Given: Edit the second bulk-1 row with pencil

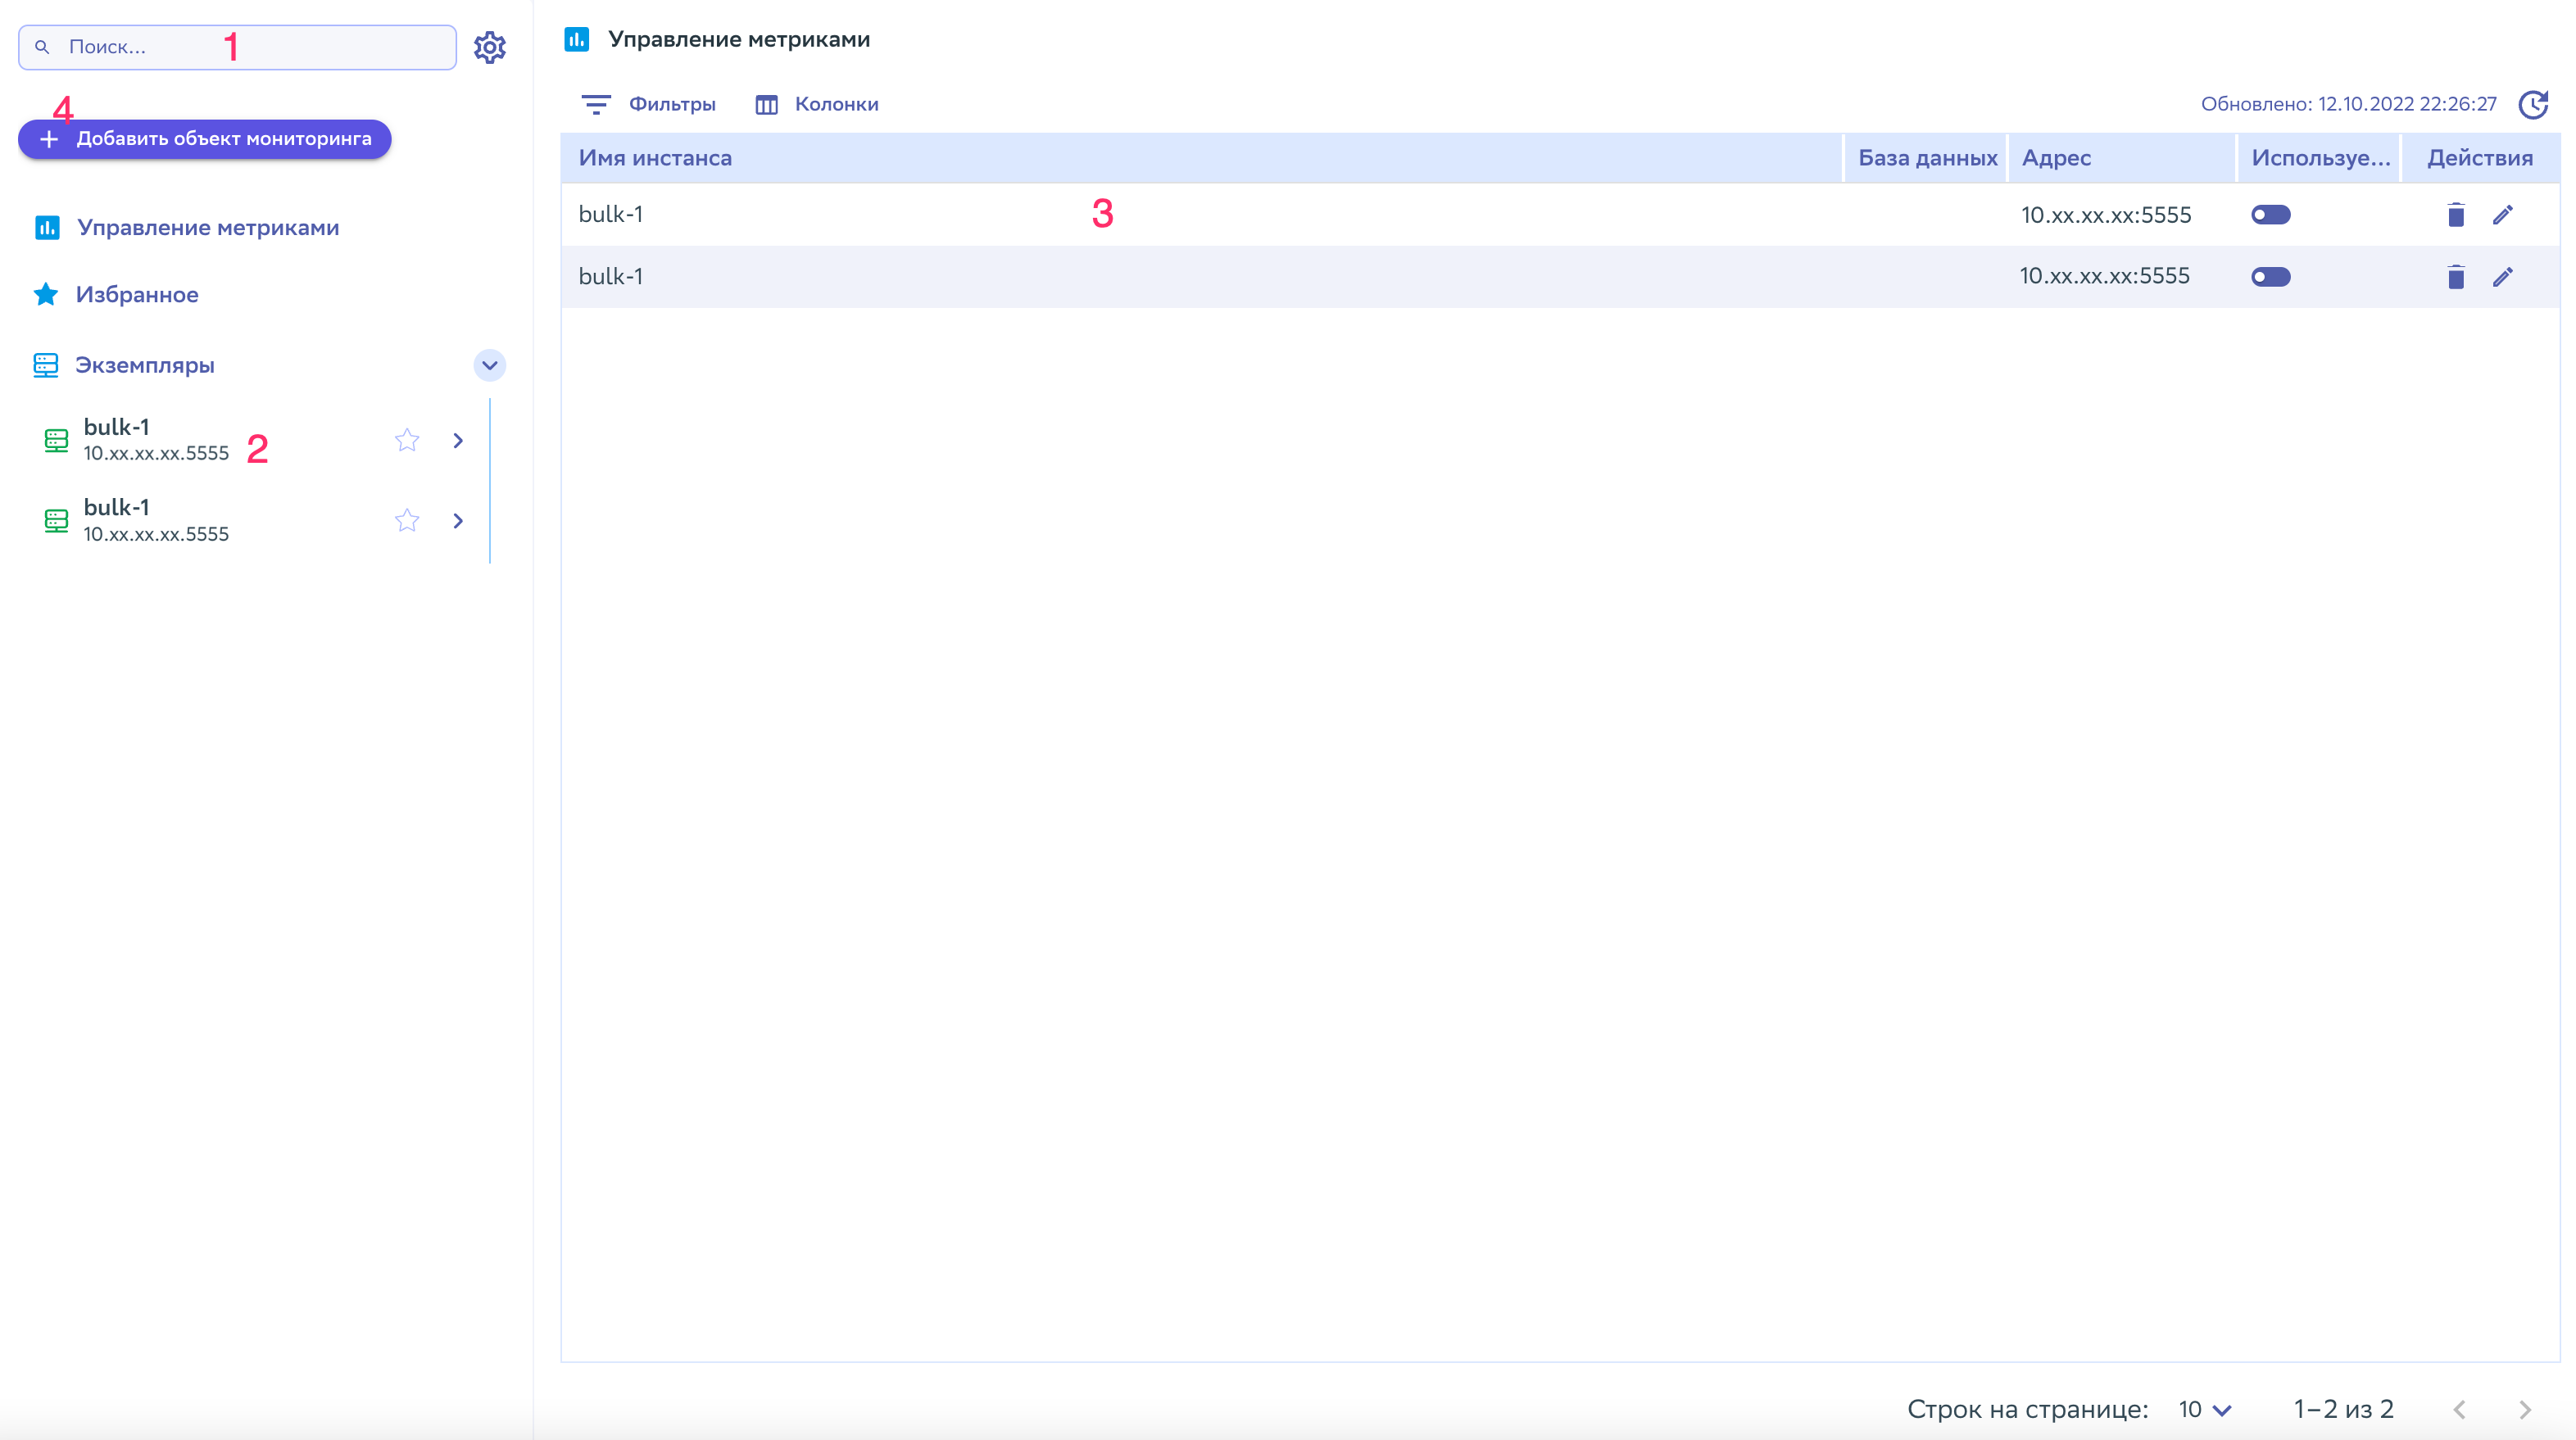Looking at the screenshot, I should (x=2502, y=277).
